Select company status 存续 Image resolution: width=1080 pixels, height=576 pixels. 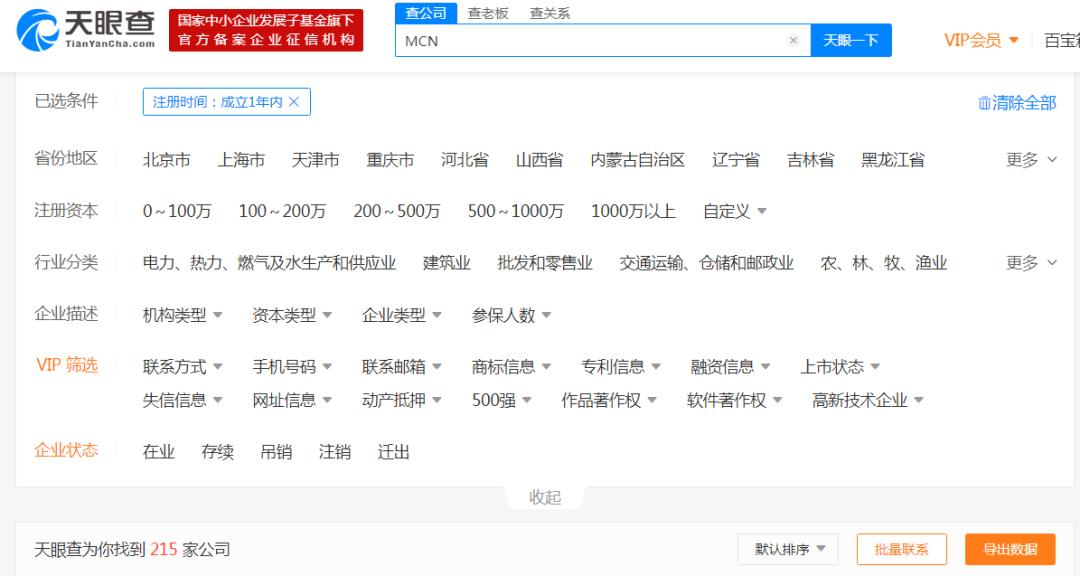pos(218,452)
